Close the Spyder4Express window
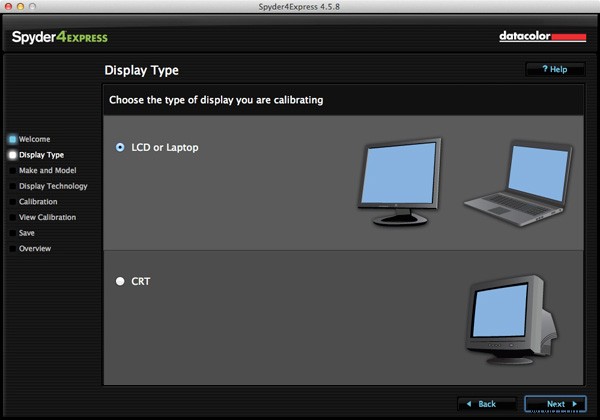The height and width of the screenshot is (420, 600). pos(8,7)
